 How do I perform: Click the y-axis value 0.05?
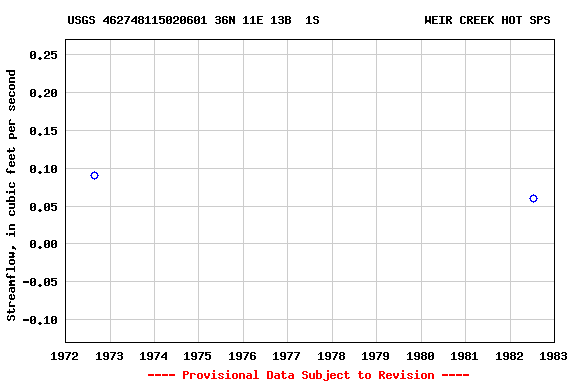43,207
